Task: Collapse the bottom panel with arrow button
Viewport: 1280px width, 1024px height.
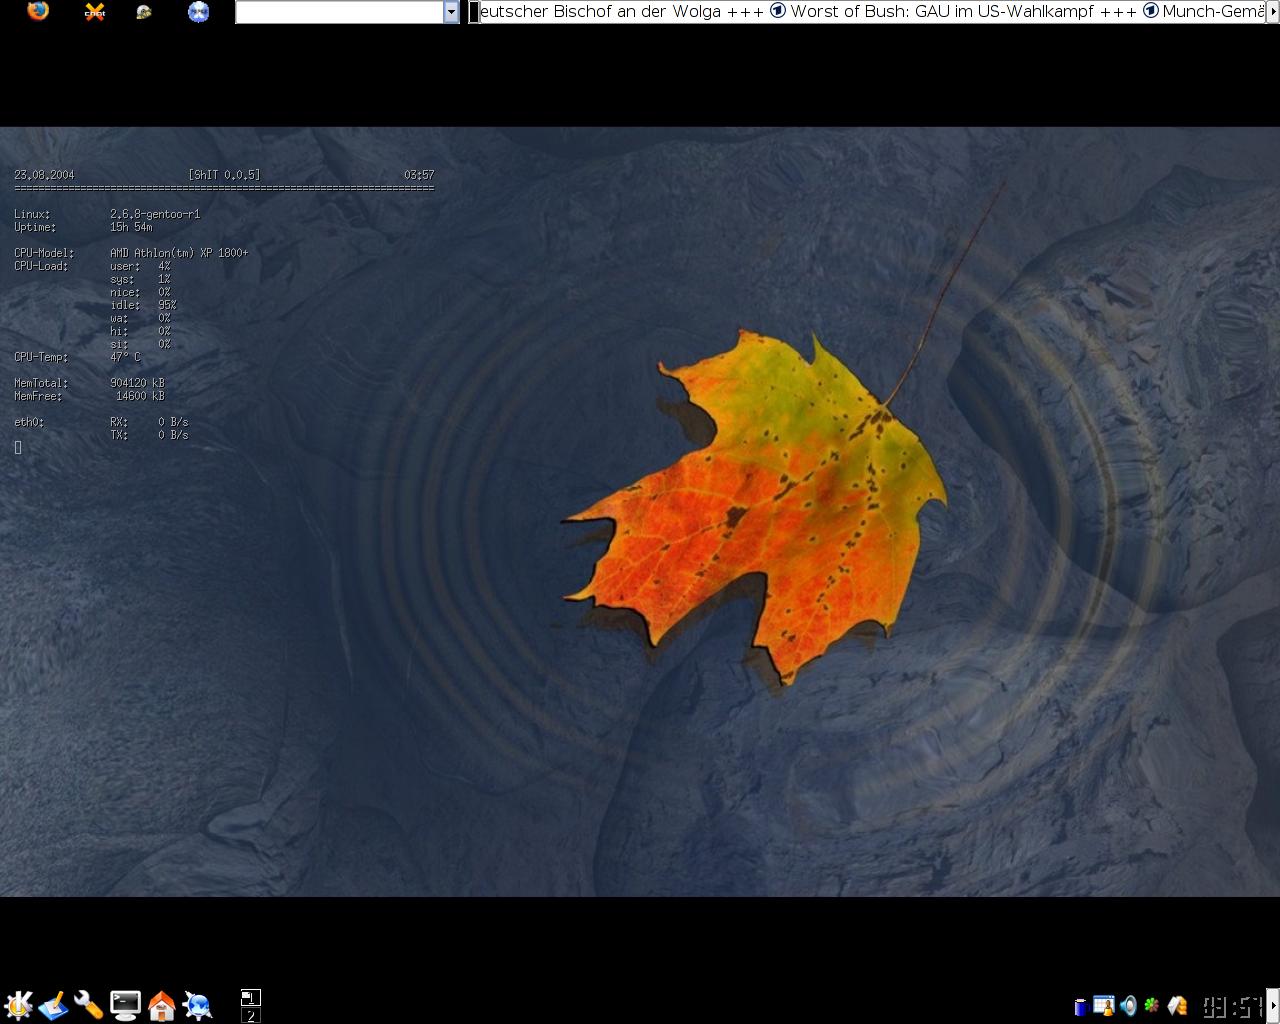Action: pyautogui.click(x=1273, y=1005)
